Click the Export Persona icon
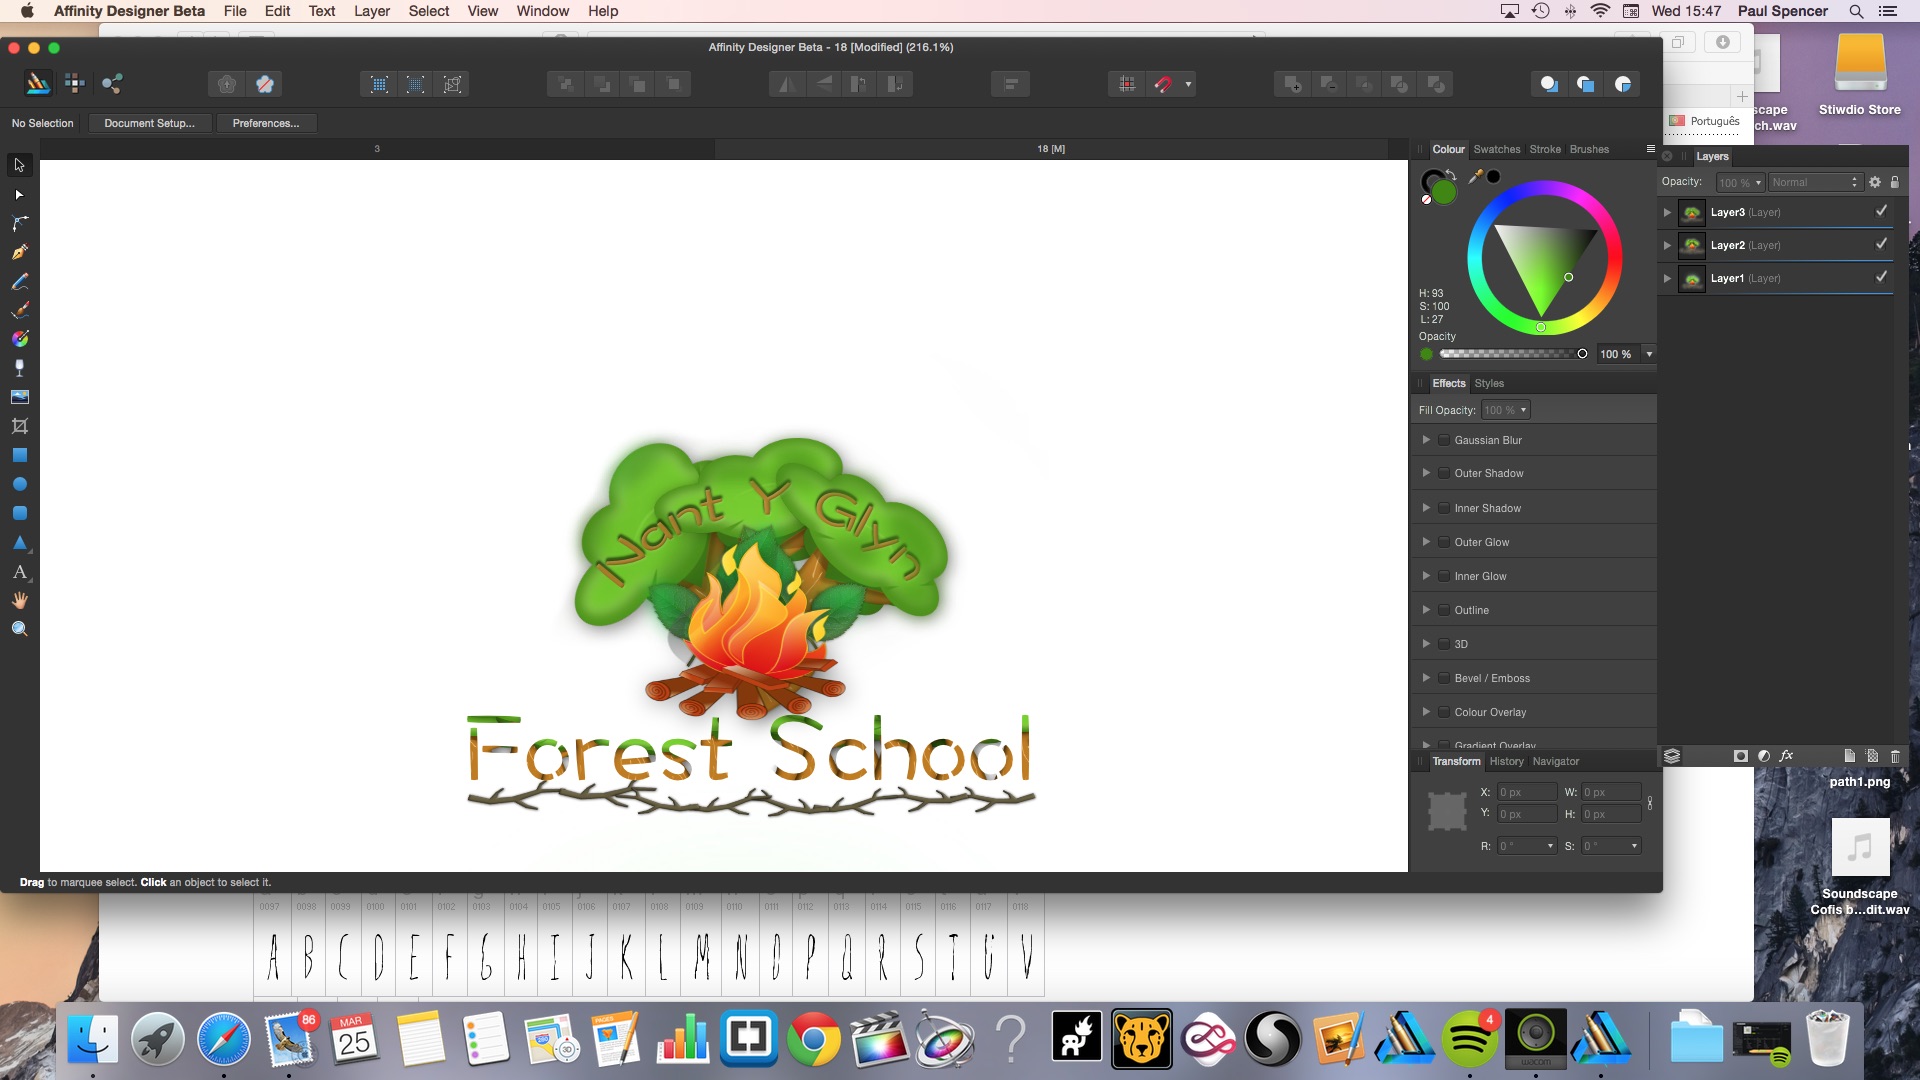 [112, 84]
